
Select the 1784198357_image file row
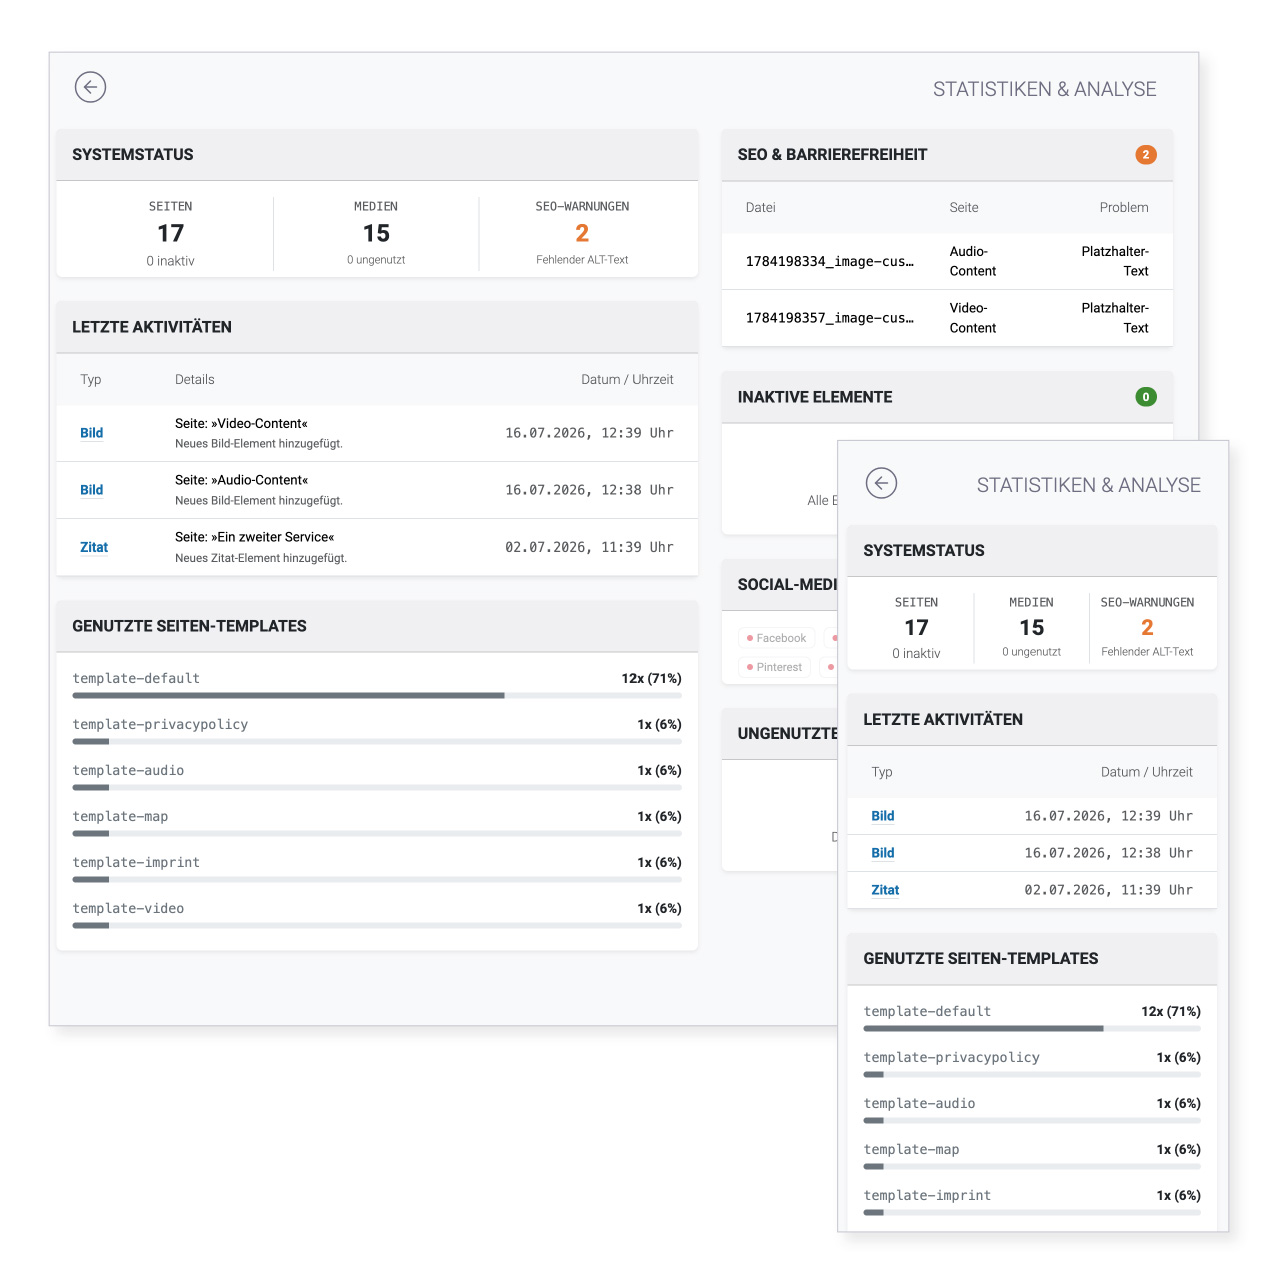(x=947, y=318)
